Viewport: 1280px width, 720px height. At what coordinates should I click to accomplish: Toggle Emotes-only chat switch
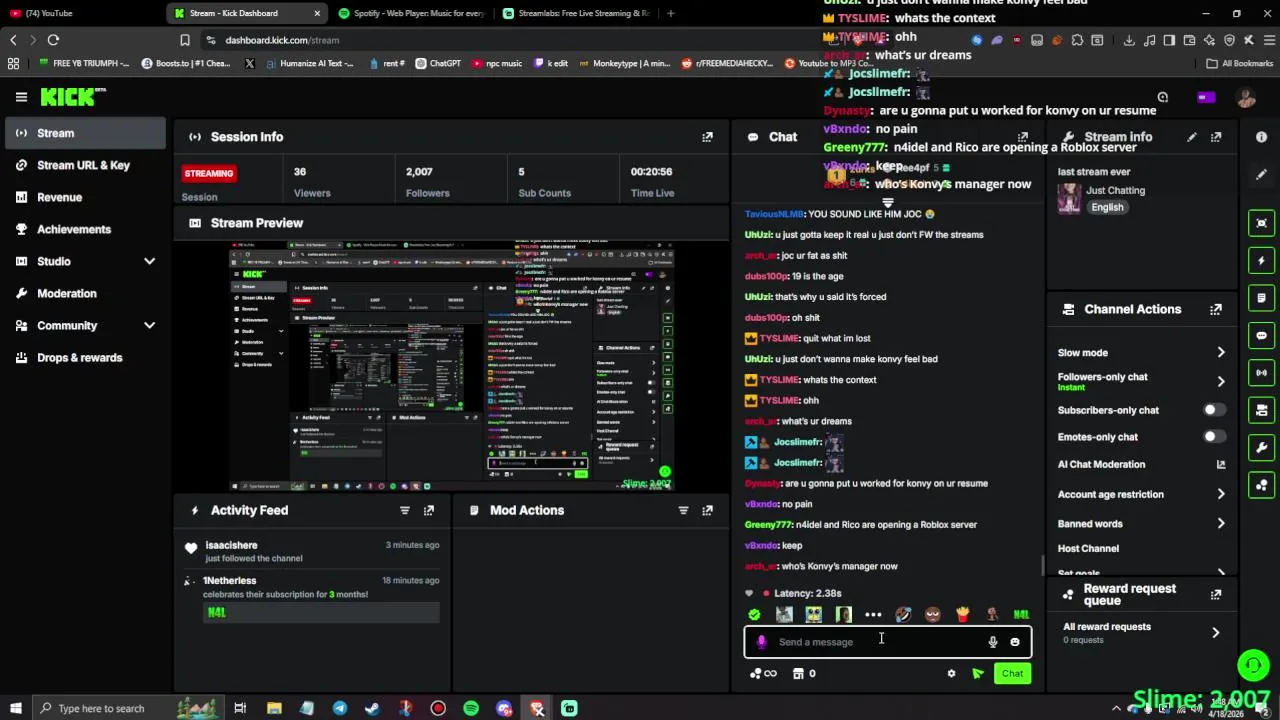(x=1213, y=437)
